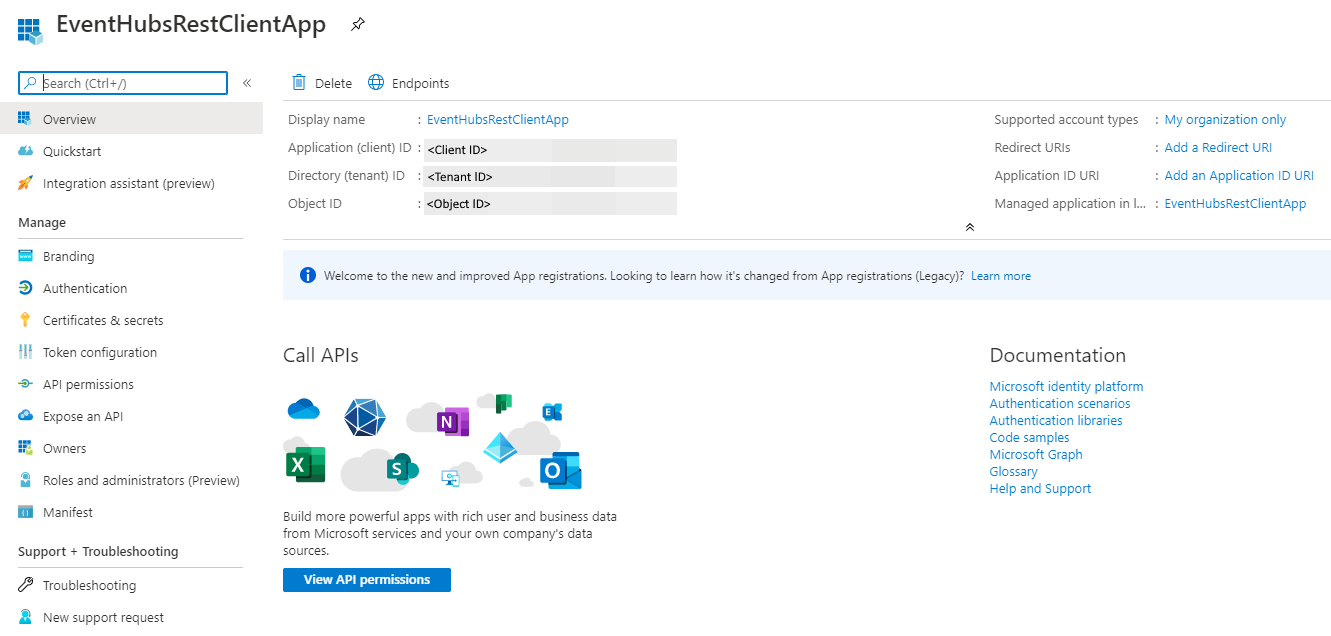Image resolution: width=1331 pixels, height=636 pixels.
Task: Click the SharePoint icon in Call APIs
Action: tap(402, 467)
